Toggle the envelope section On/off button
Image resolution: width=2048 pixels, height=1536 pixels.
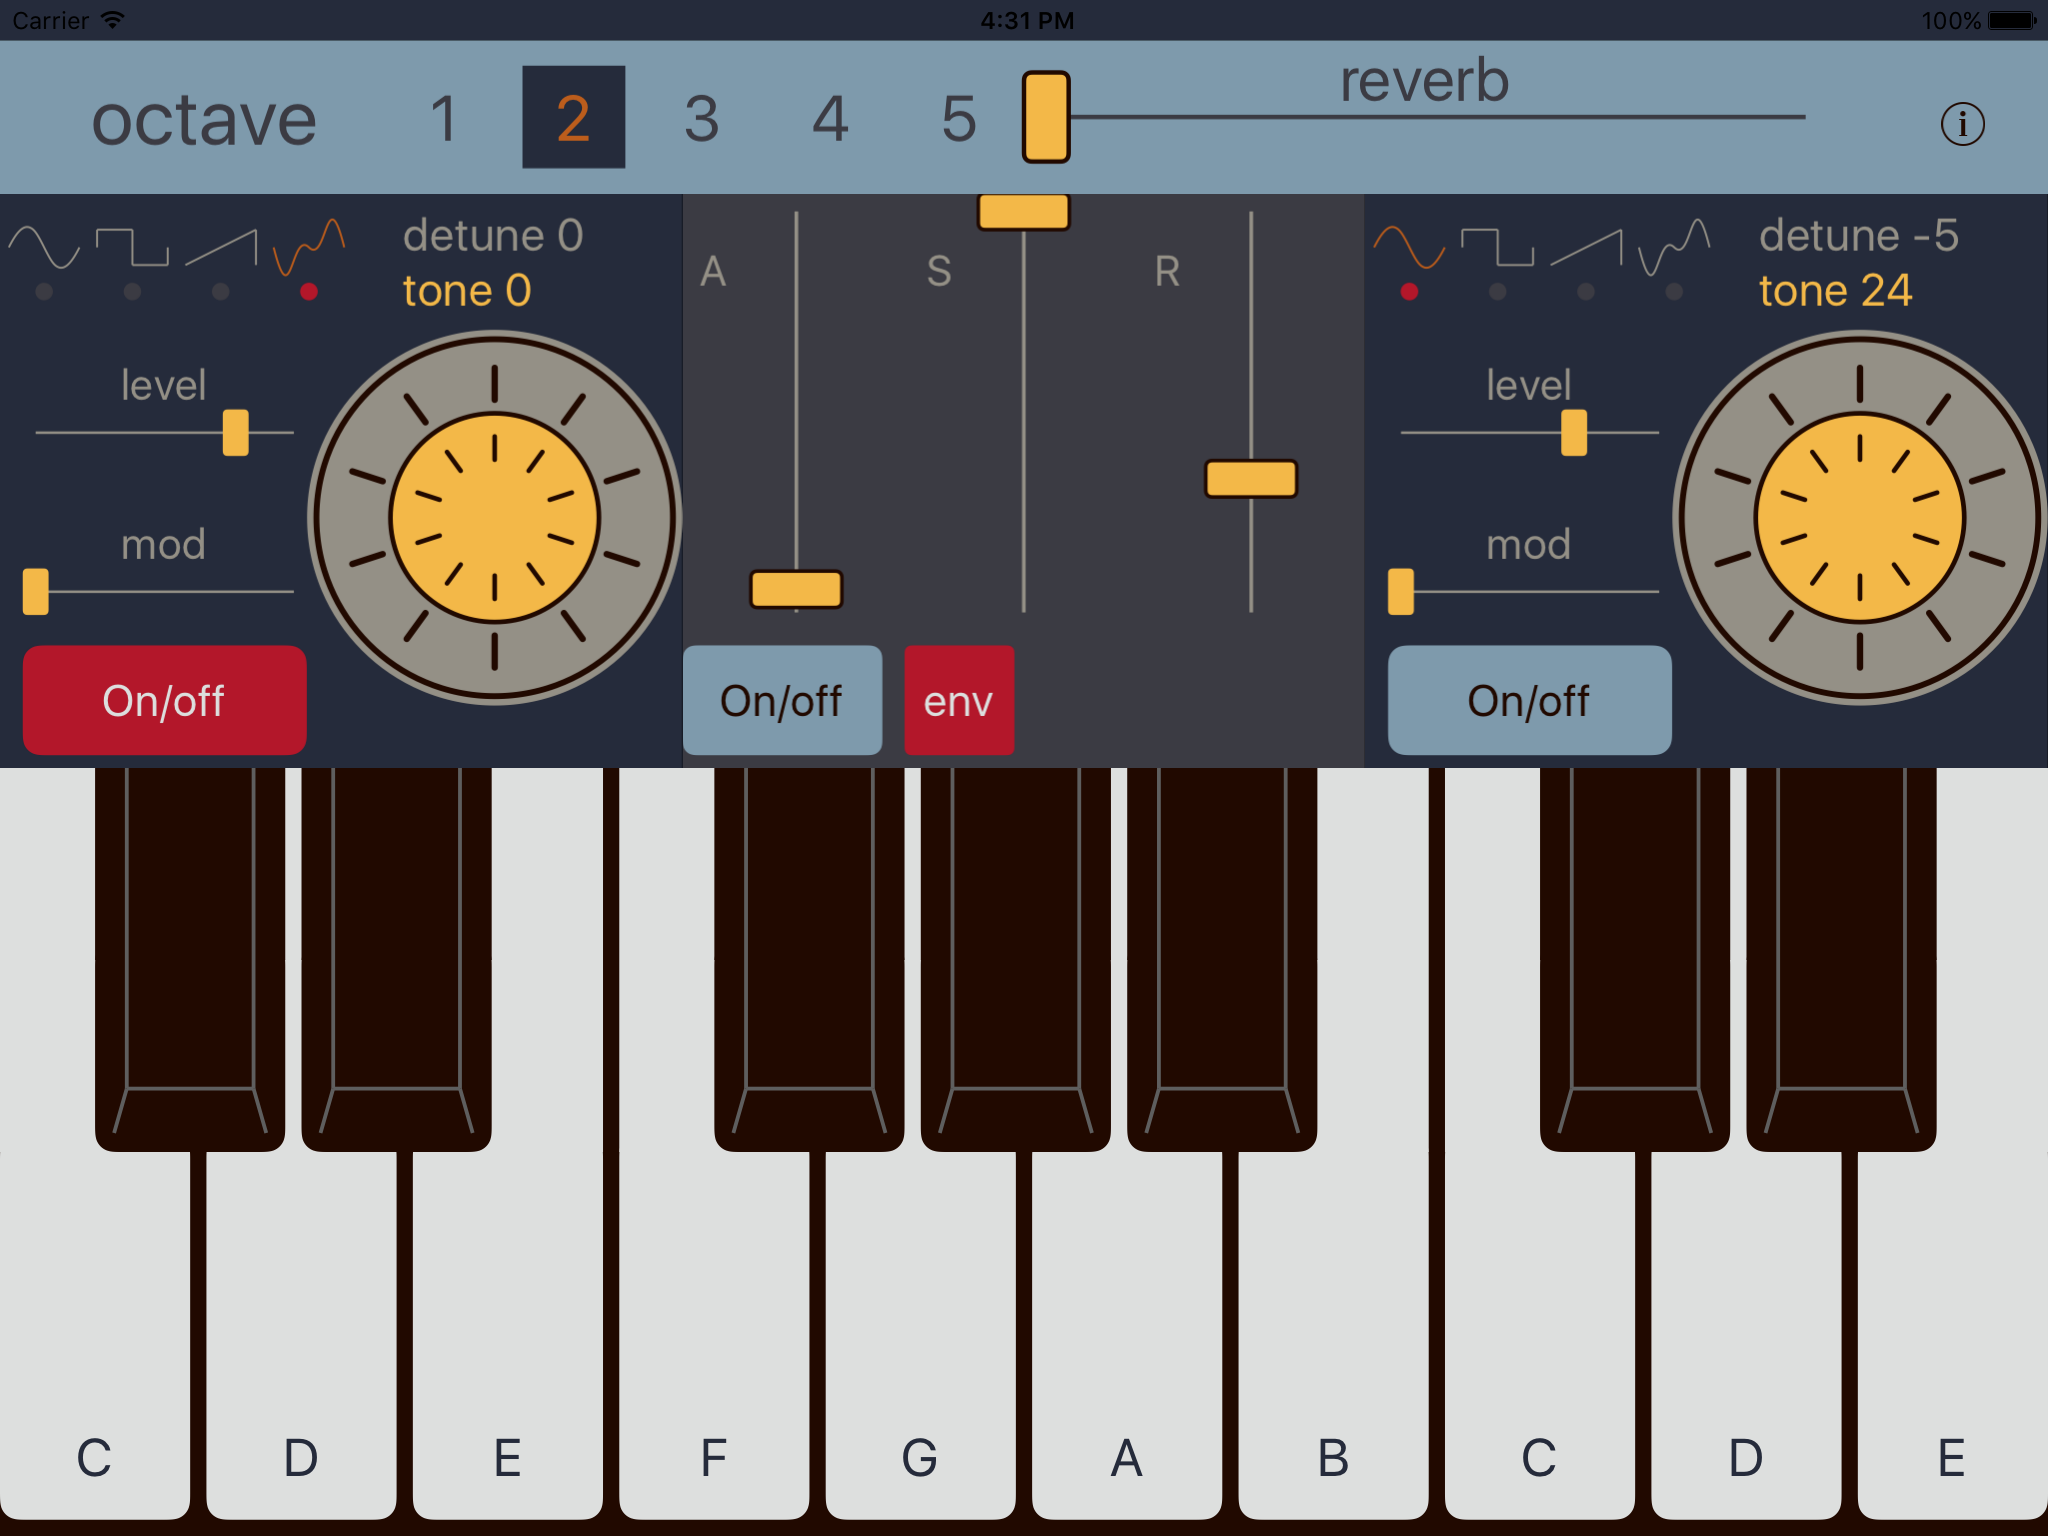click(782, 700)
